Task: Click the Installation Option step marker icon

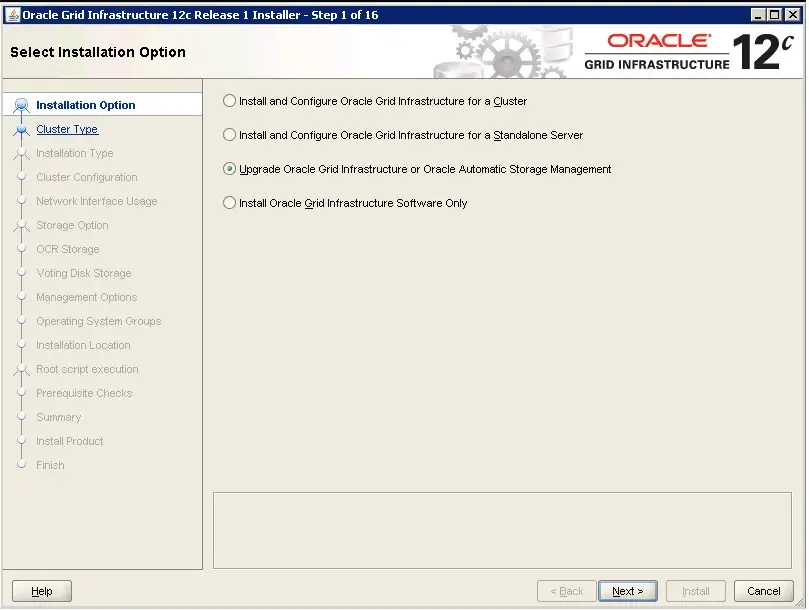Action: 21,105
